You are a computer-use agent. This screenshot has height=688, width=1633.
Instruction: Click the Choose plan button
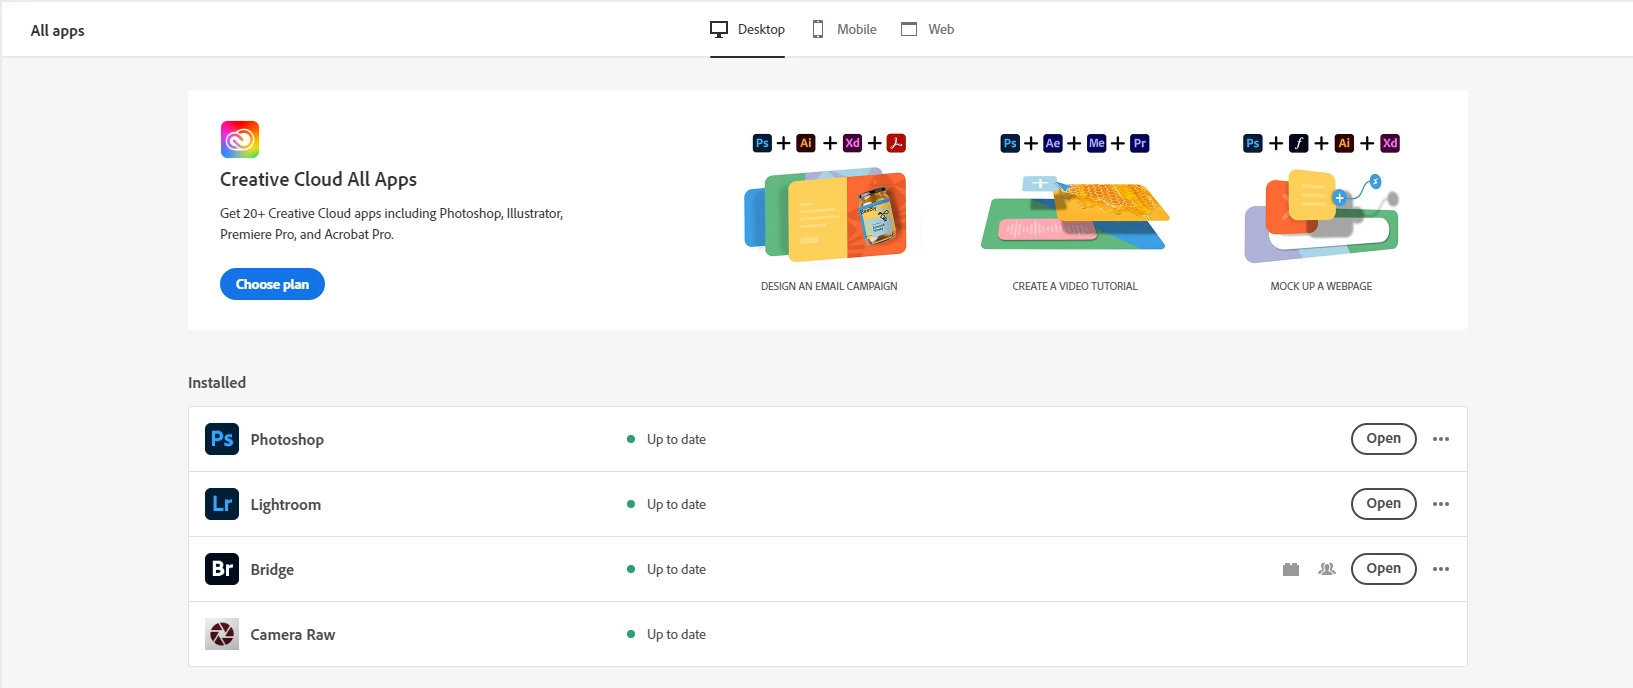272,284
